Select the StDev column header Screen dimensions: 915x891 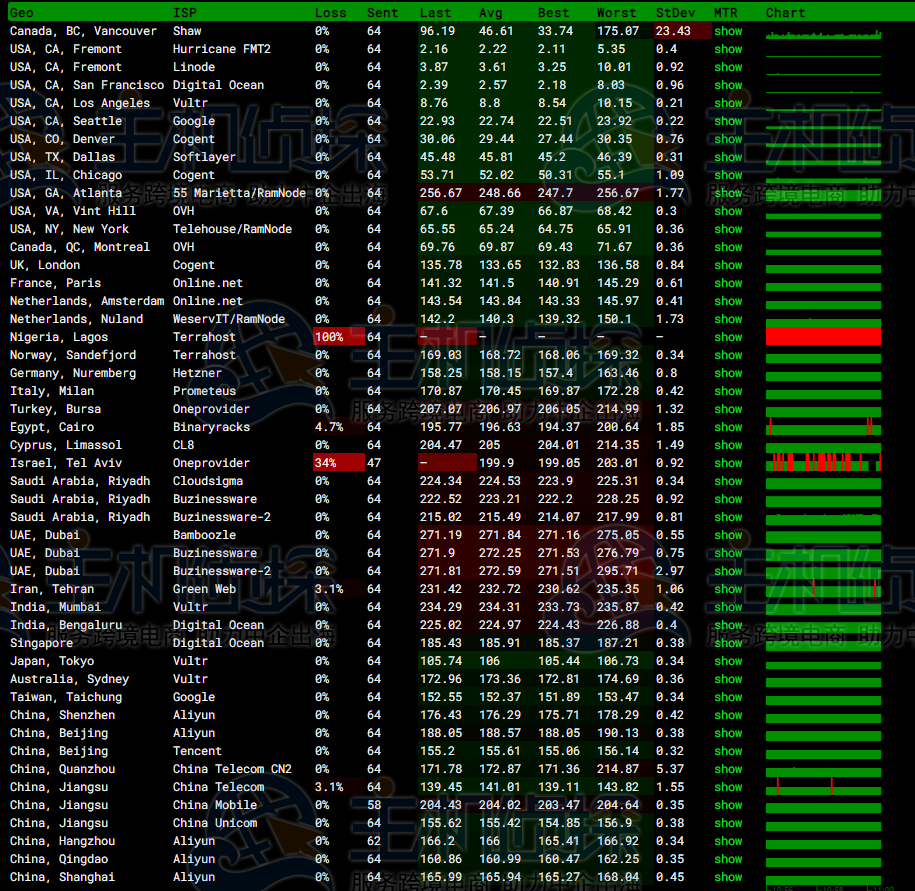click(677, 13)
